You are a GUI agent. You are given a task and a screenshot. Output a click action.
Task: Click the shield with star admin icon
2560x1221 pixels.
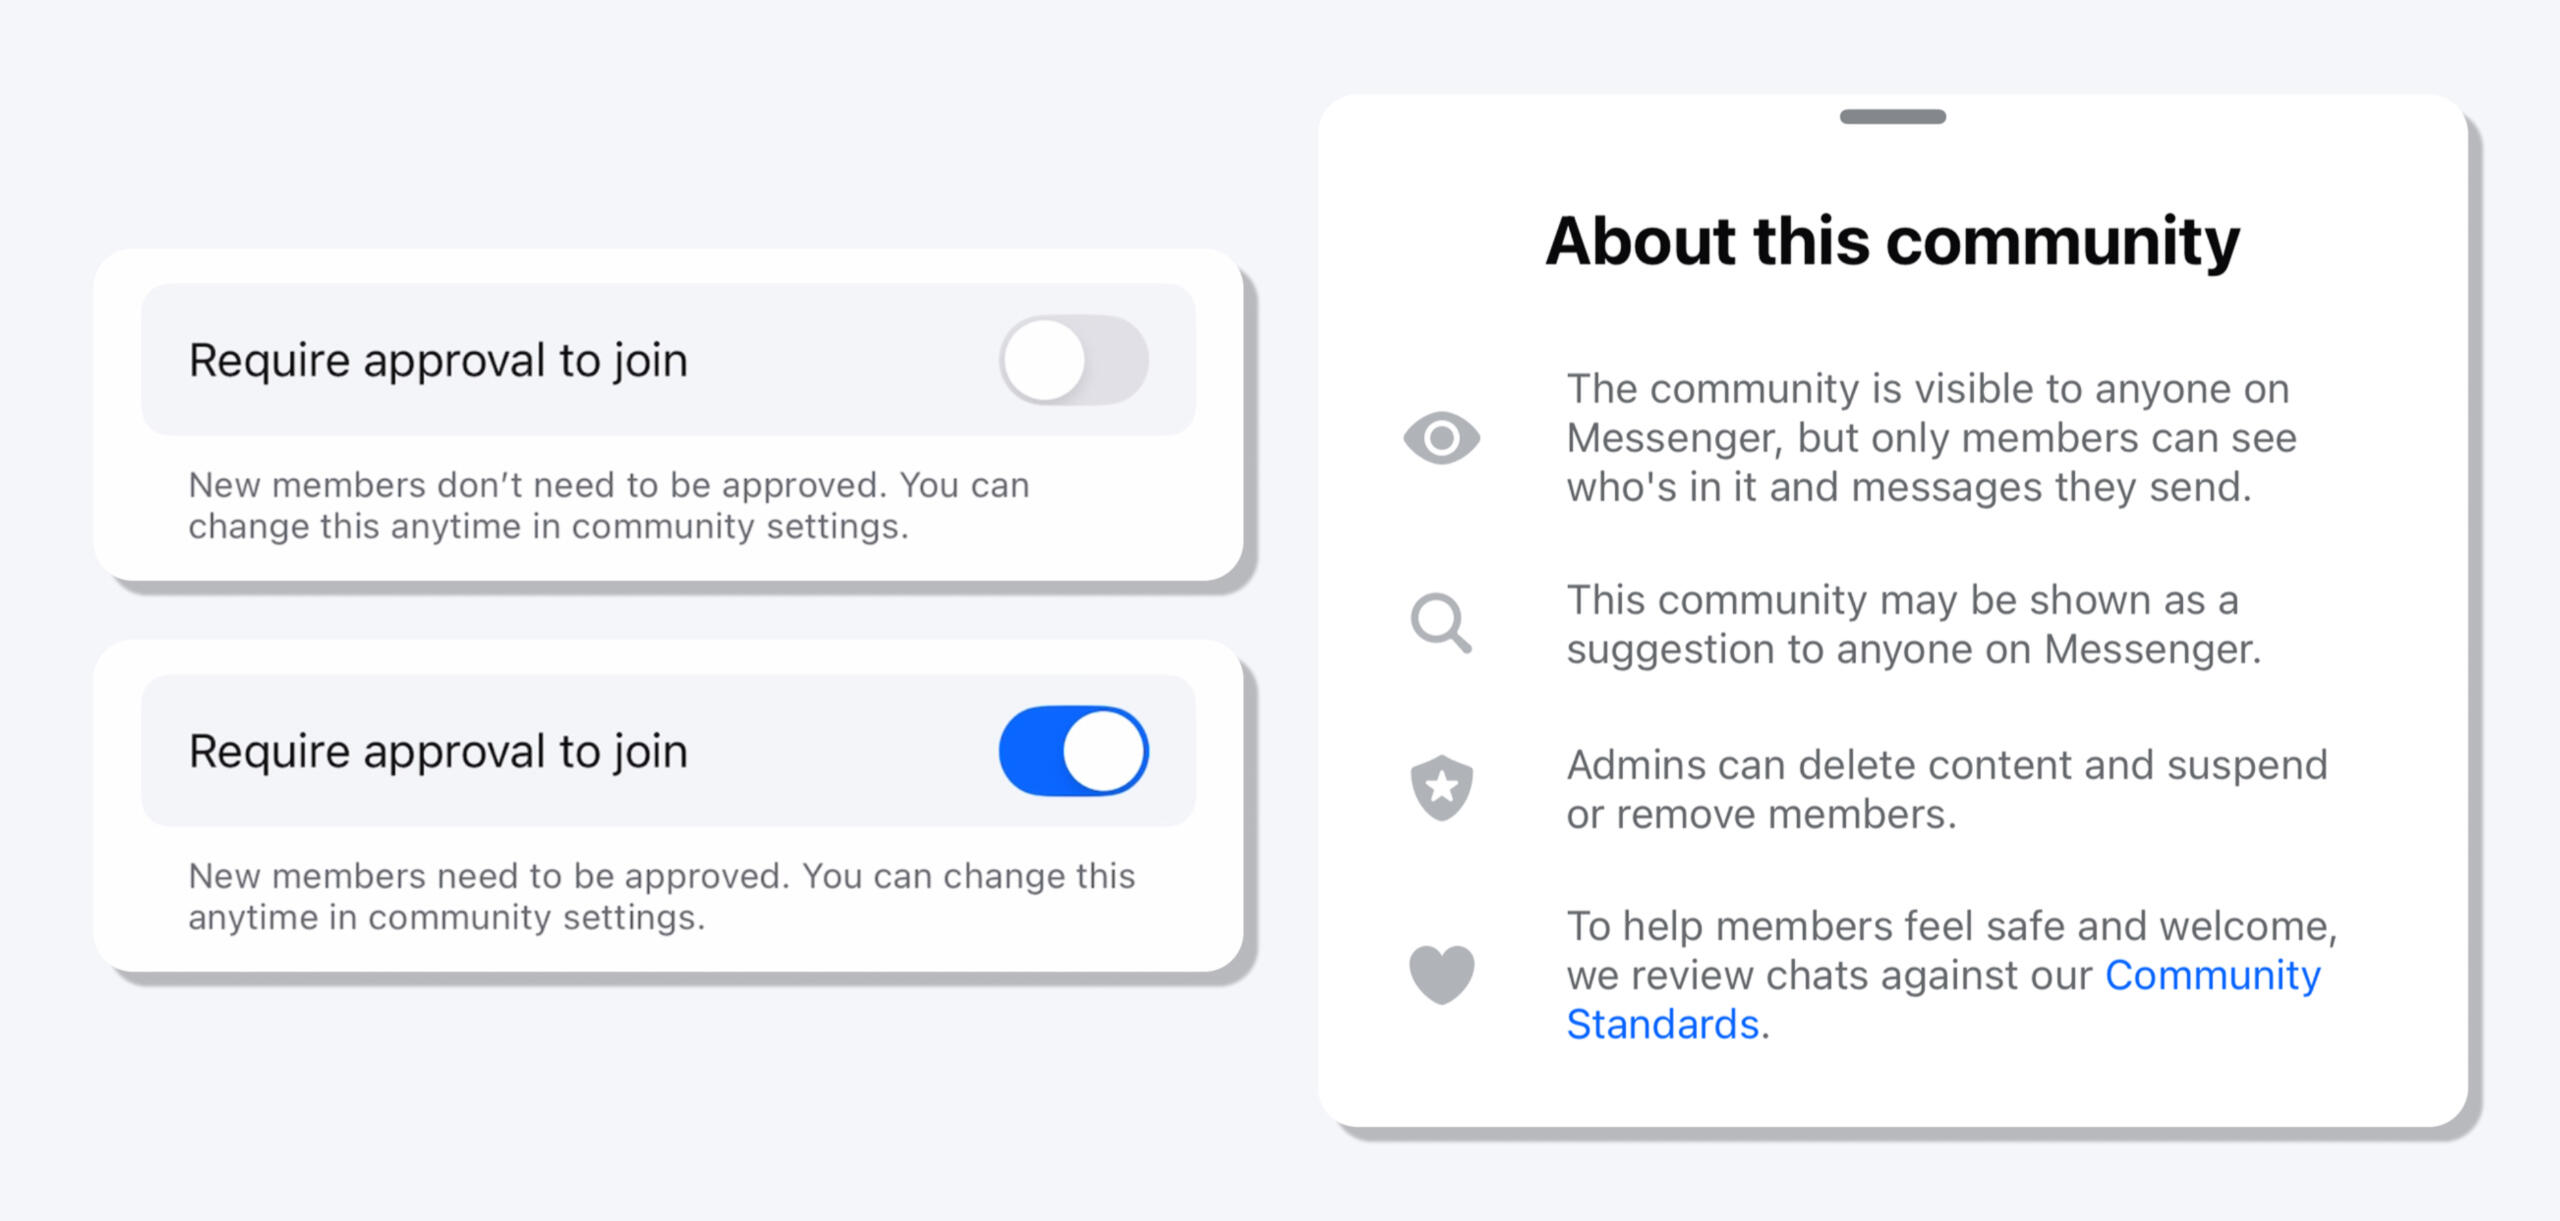(1441, 788)
